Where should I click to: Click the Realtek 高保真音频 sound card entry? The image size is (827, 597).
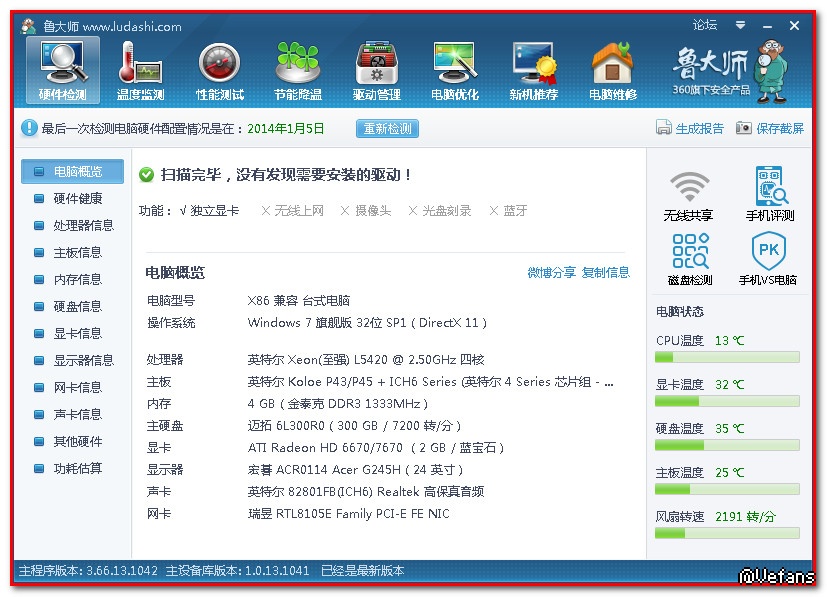[x=366, y=492]
